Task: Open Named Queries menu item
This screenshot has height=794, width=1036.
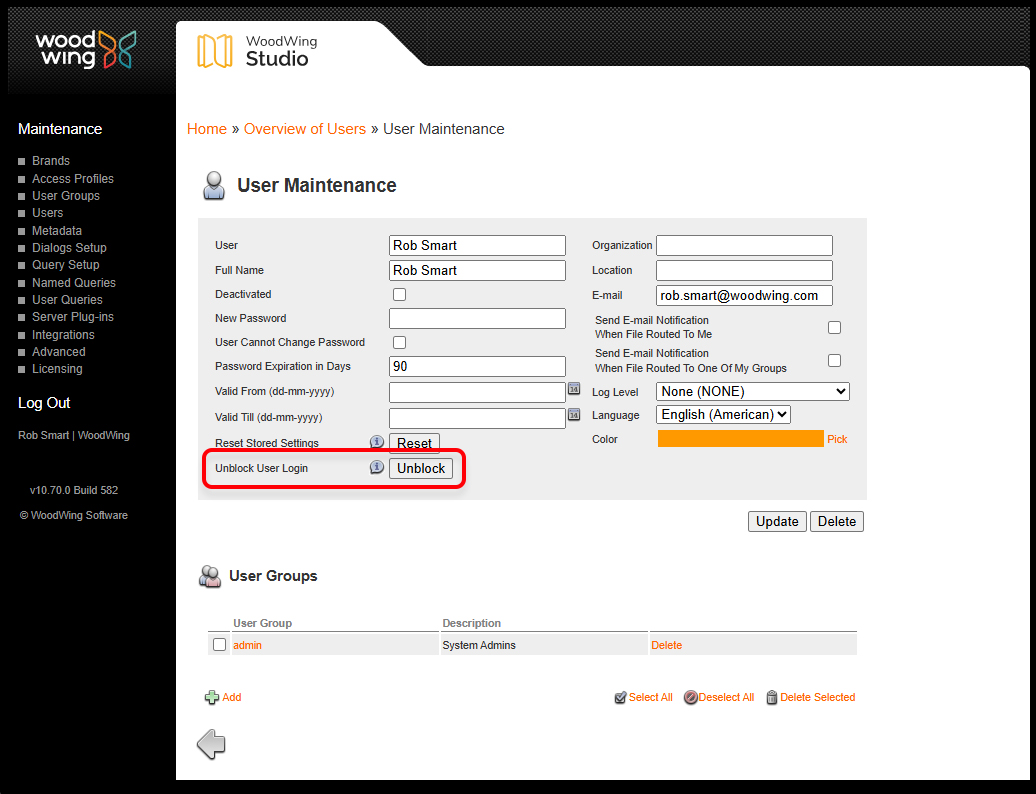Action: [x=74, y=283]
